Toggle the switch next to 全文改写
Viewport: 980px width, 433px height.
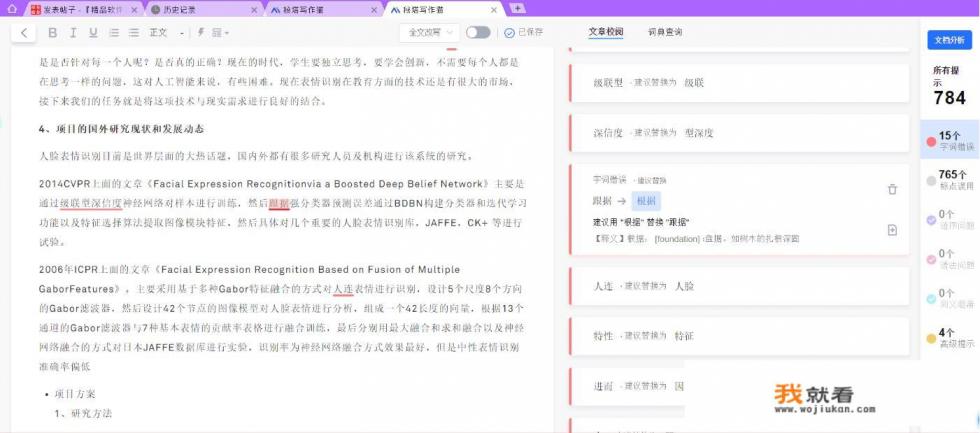pyautogui.click(x=478, y=32)
